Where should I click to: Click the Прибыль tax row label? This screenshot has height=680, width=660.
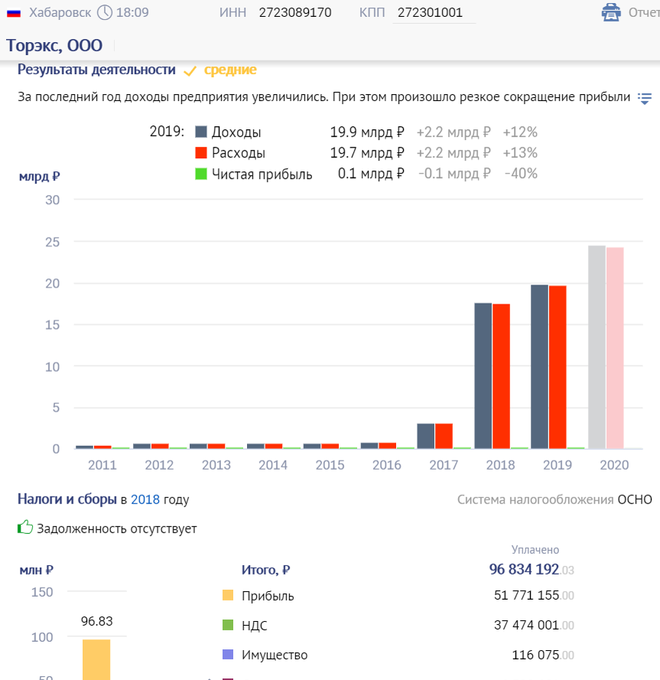tap(268, 596)
